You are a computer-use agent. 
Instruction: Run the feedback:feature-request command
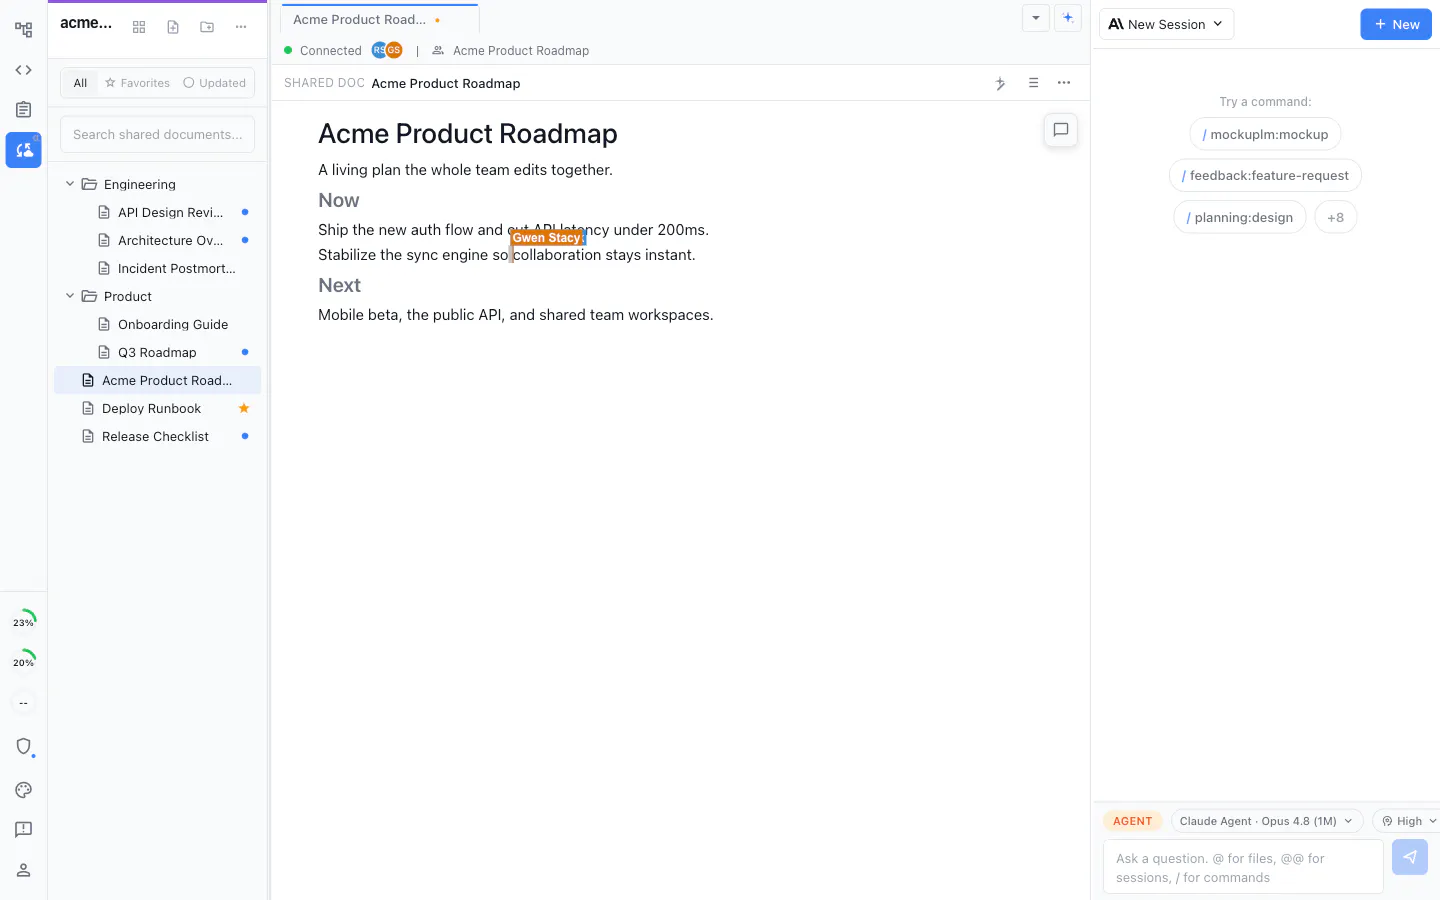[x=1265, y=175]
